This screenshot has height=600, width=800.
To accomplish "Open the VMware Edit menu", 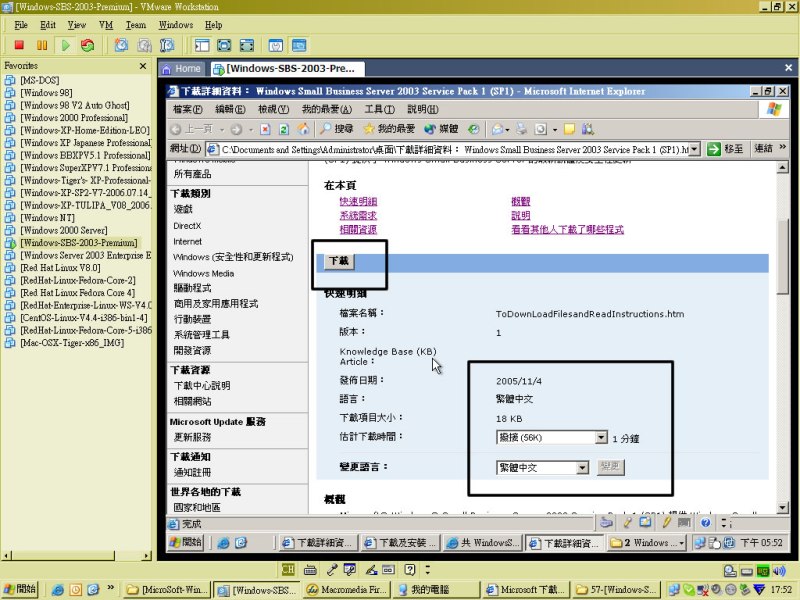I will (x=48, y=25).
